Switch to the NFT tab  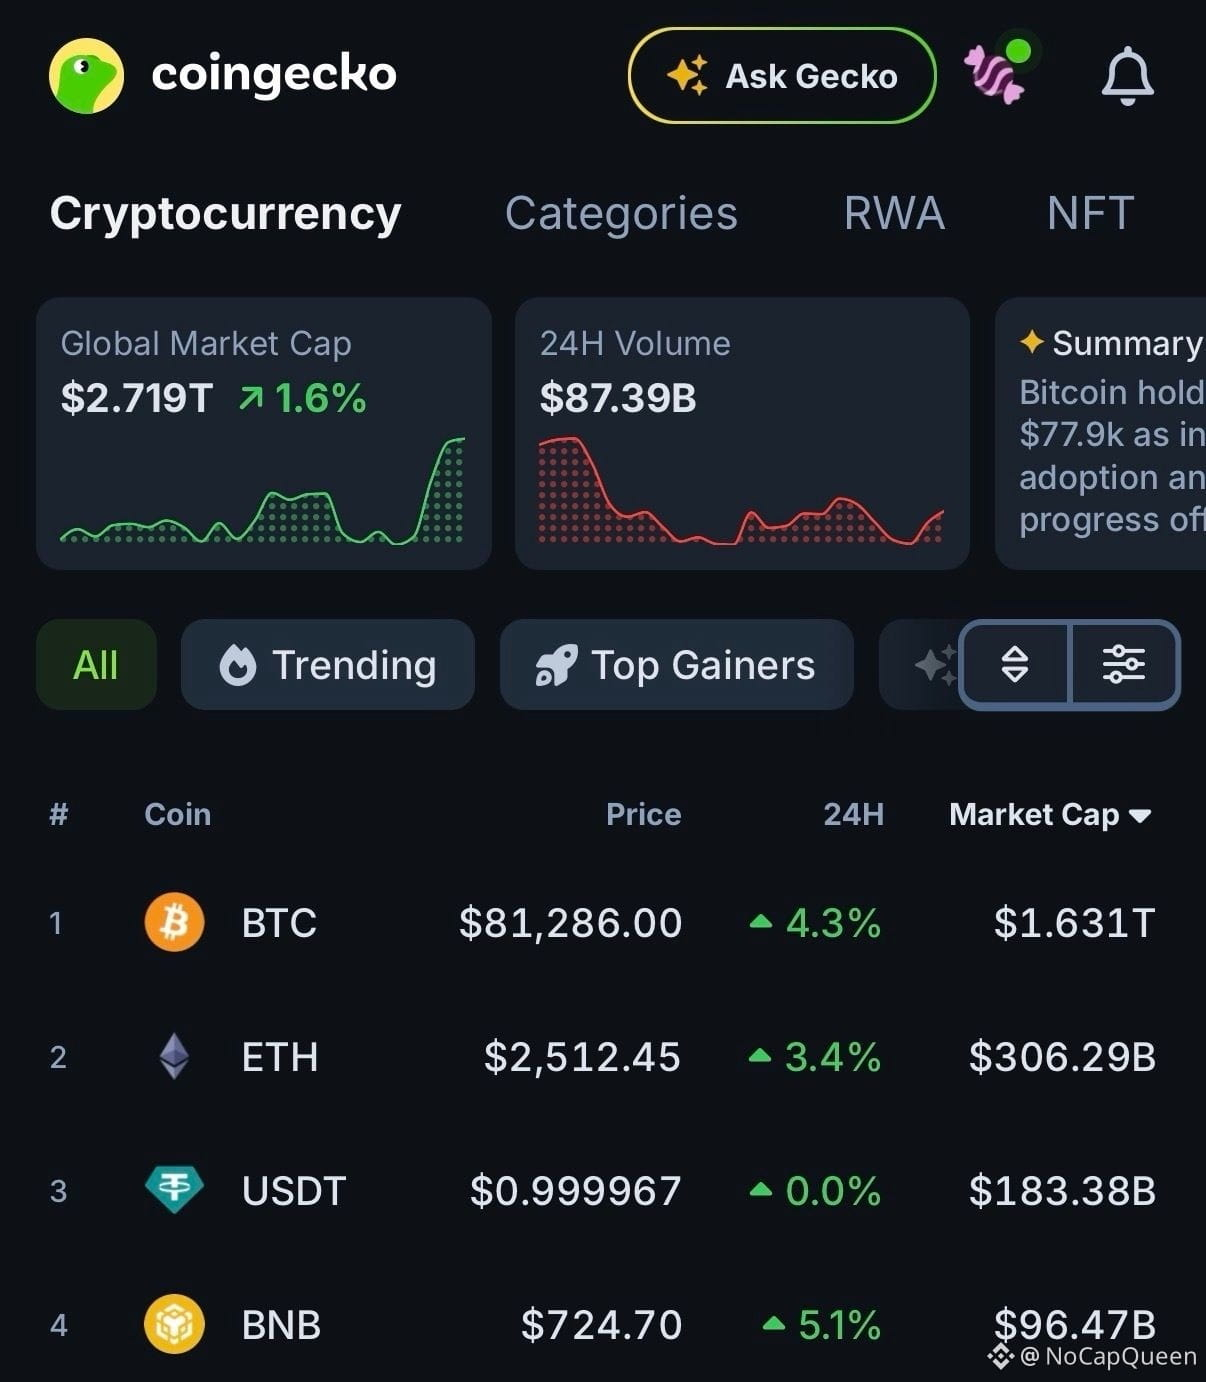1090,213
